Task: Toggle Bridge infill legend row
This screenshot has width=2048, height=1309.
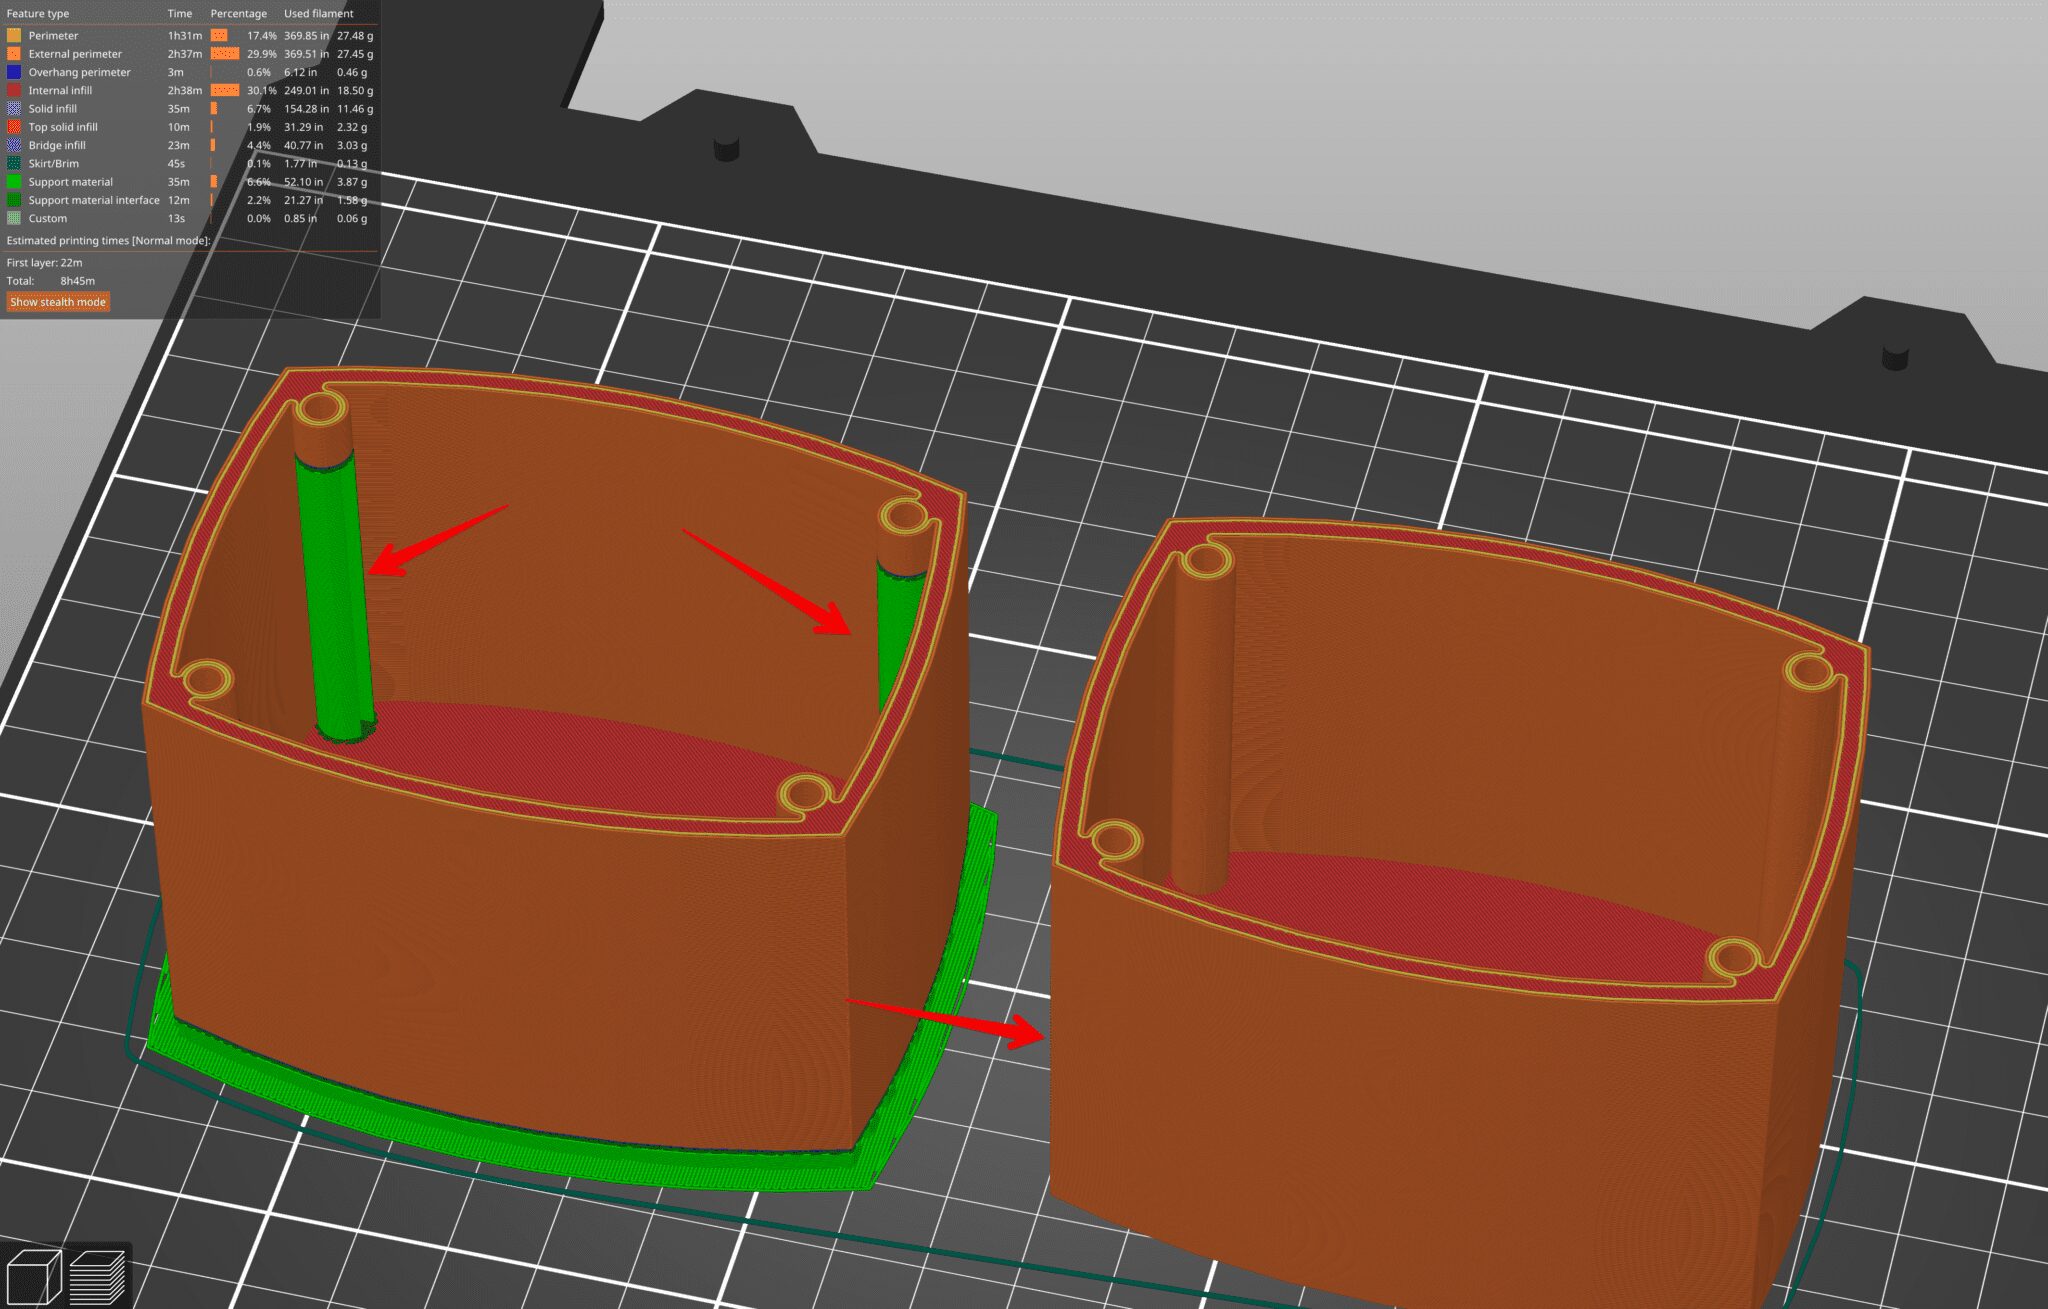Action: [190, 145]
